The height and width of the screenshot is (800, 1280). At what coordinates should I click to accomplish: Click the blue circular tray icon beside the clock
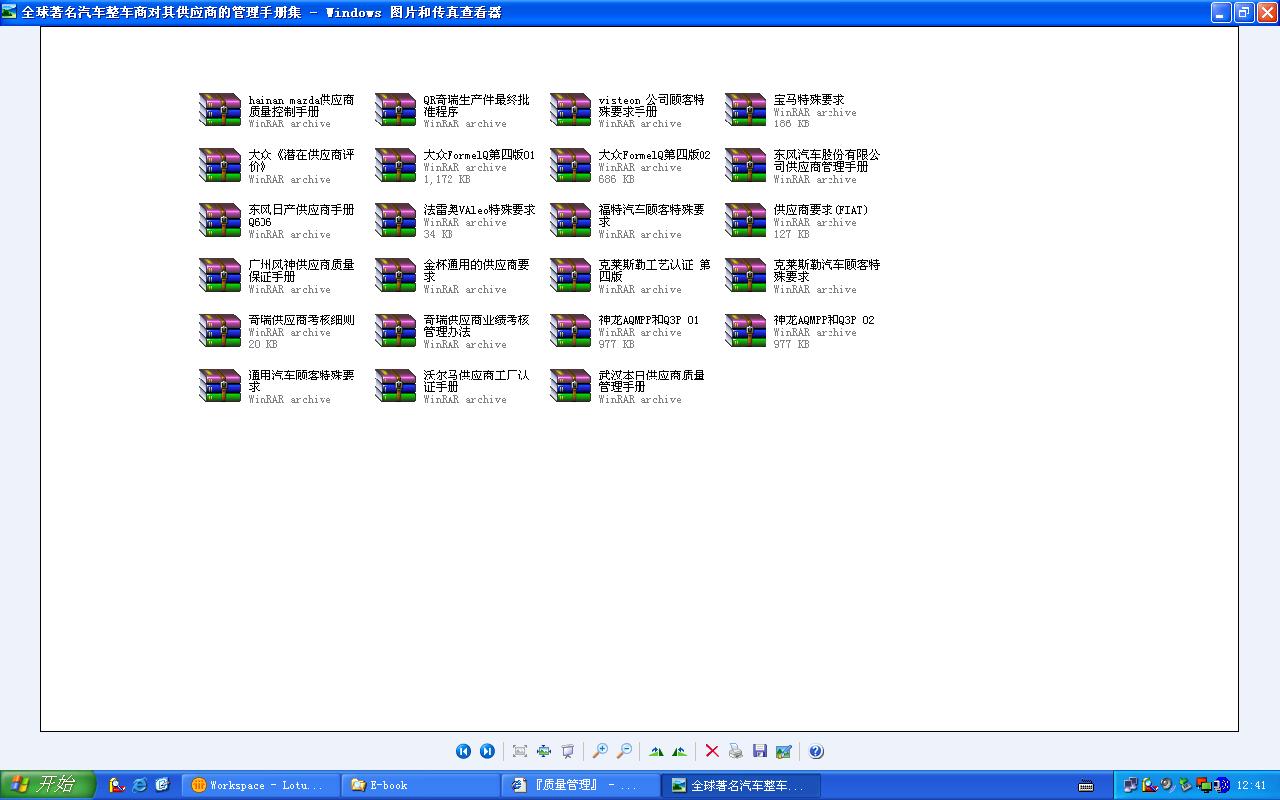tap(1221, 785)
